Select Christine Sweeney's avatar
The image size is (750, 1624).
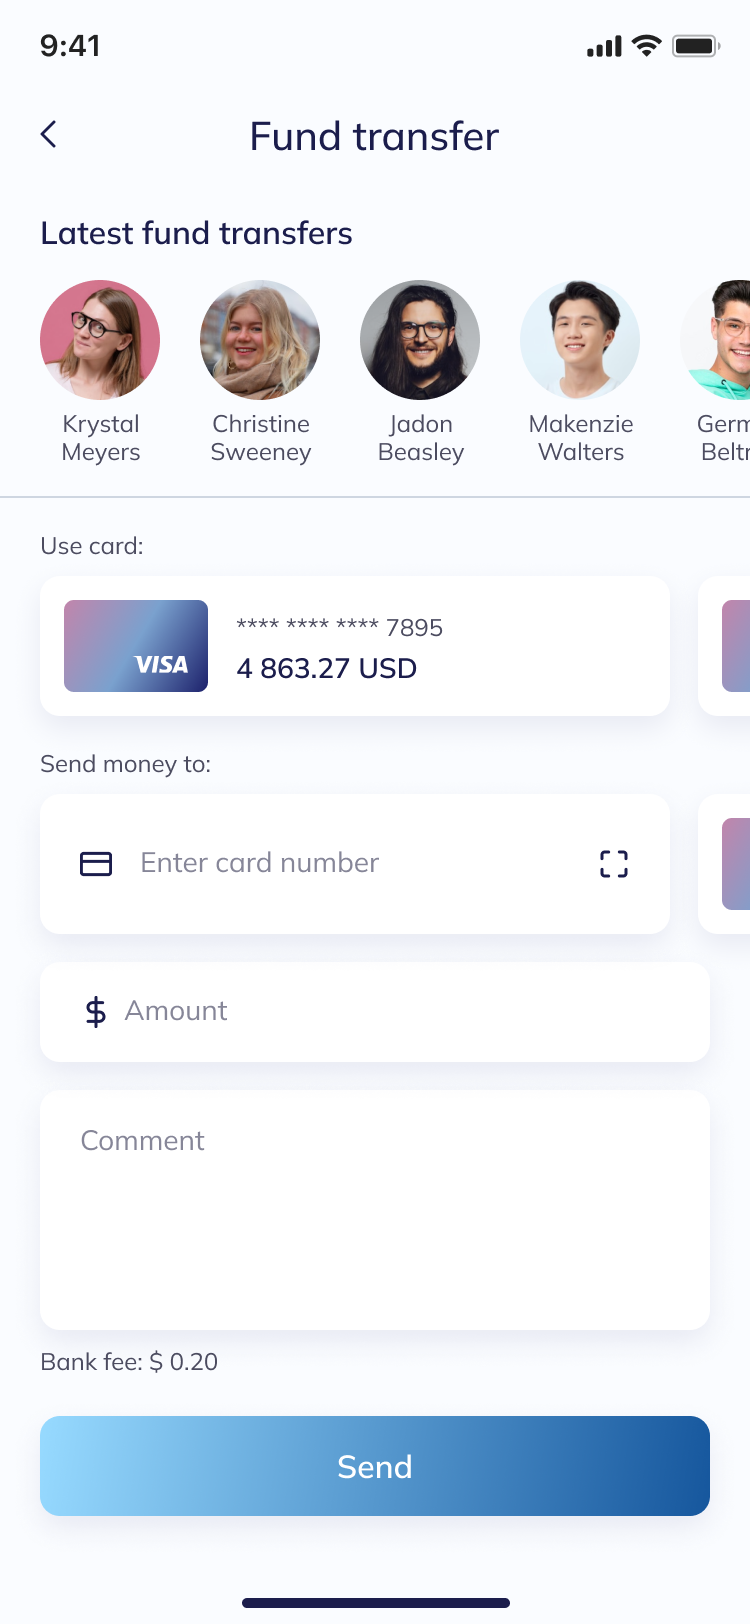pyautogui.click(x=260, y=339)
